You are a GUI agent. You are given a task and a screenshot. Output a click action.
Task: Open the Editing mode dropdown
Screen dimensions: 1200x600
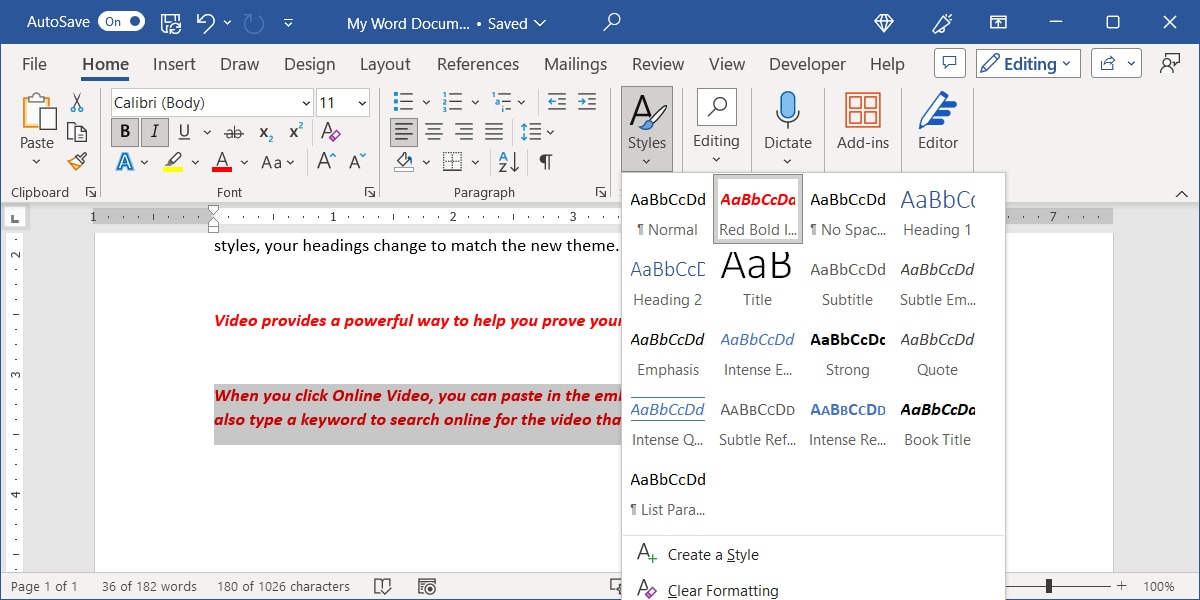[1028, 64]
